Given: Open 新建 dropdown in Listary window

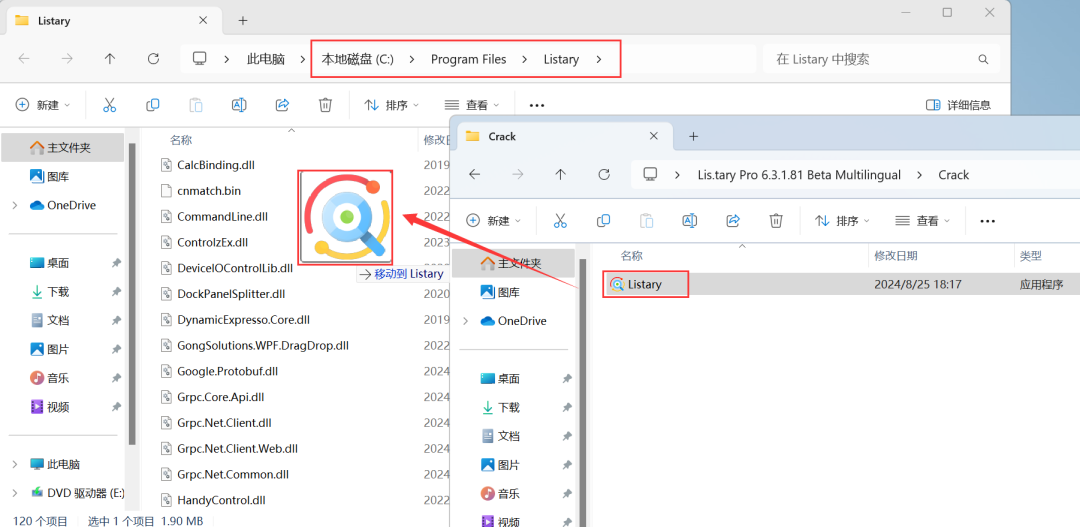Looking at the screenshot, I should (43, 105).
